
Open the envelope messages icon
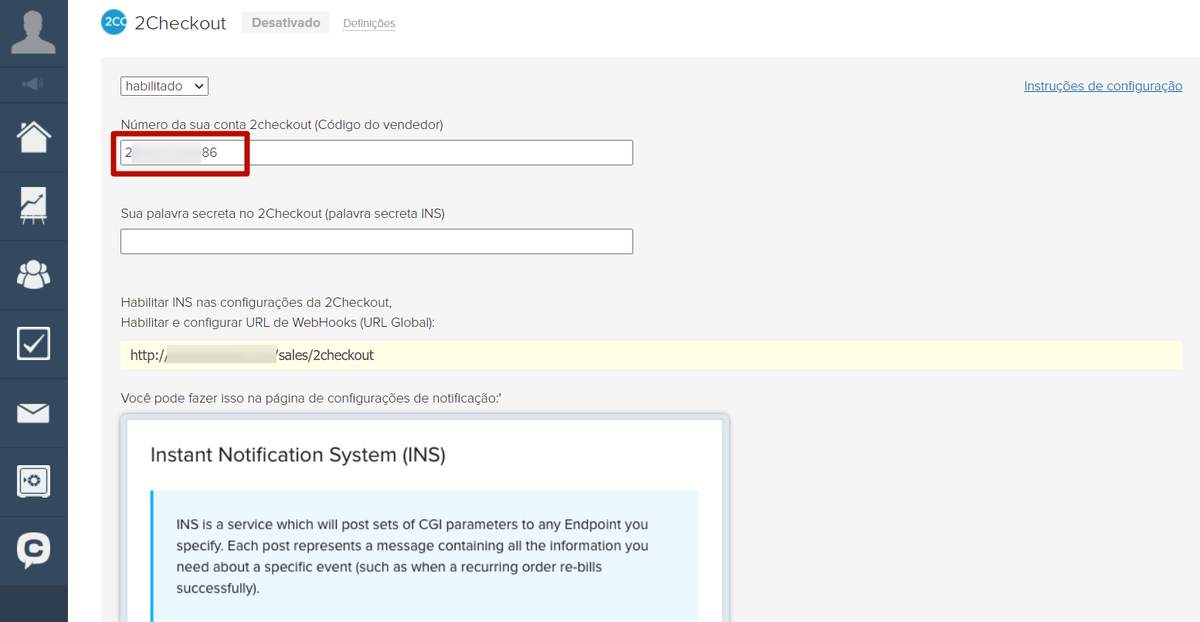tap(33, 413)
